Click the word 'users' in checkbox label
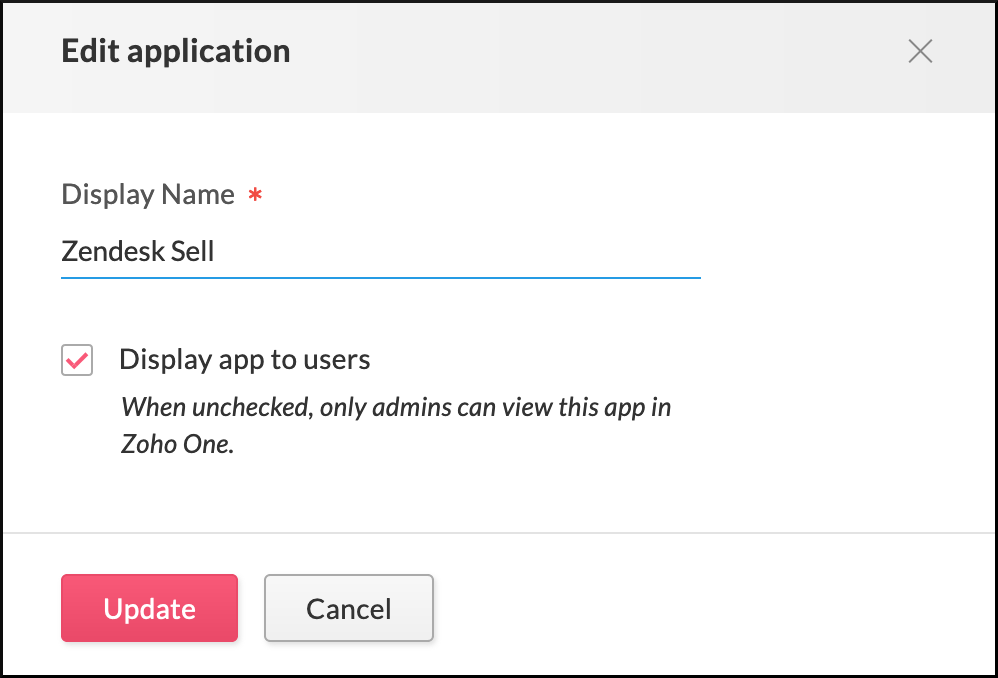The image size is (998, 678). [338, 360]
